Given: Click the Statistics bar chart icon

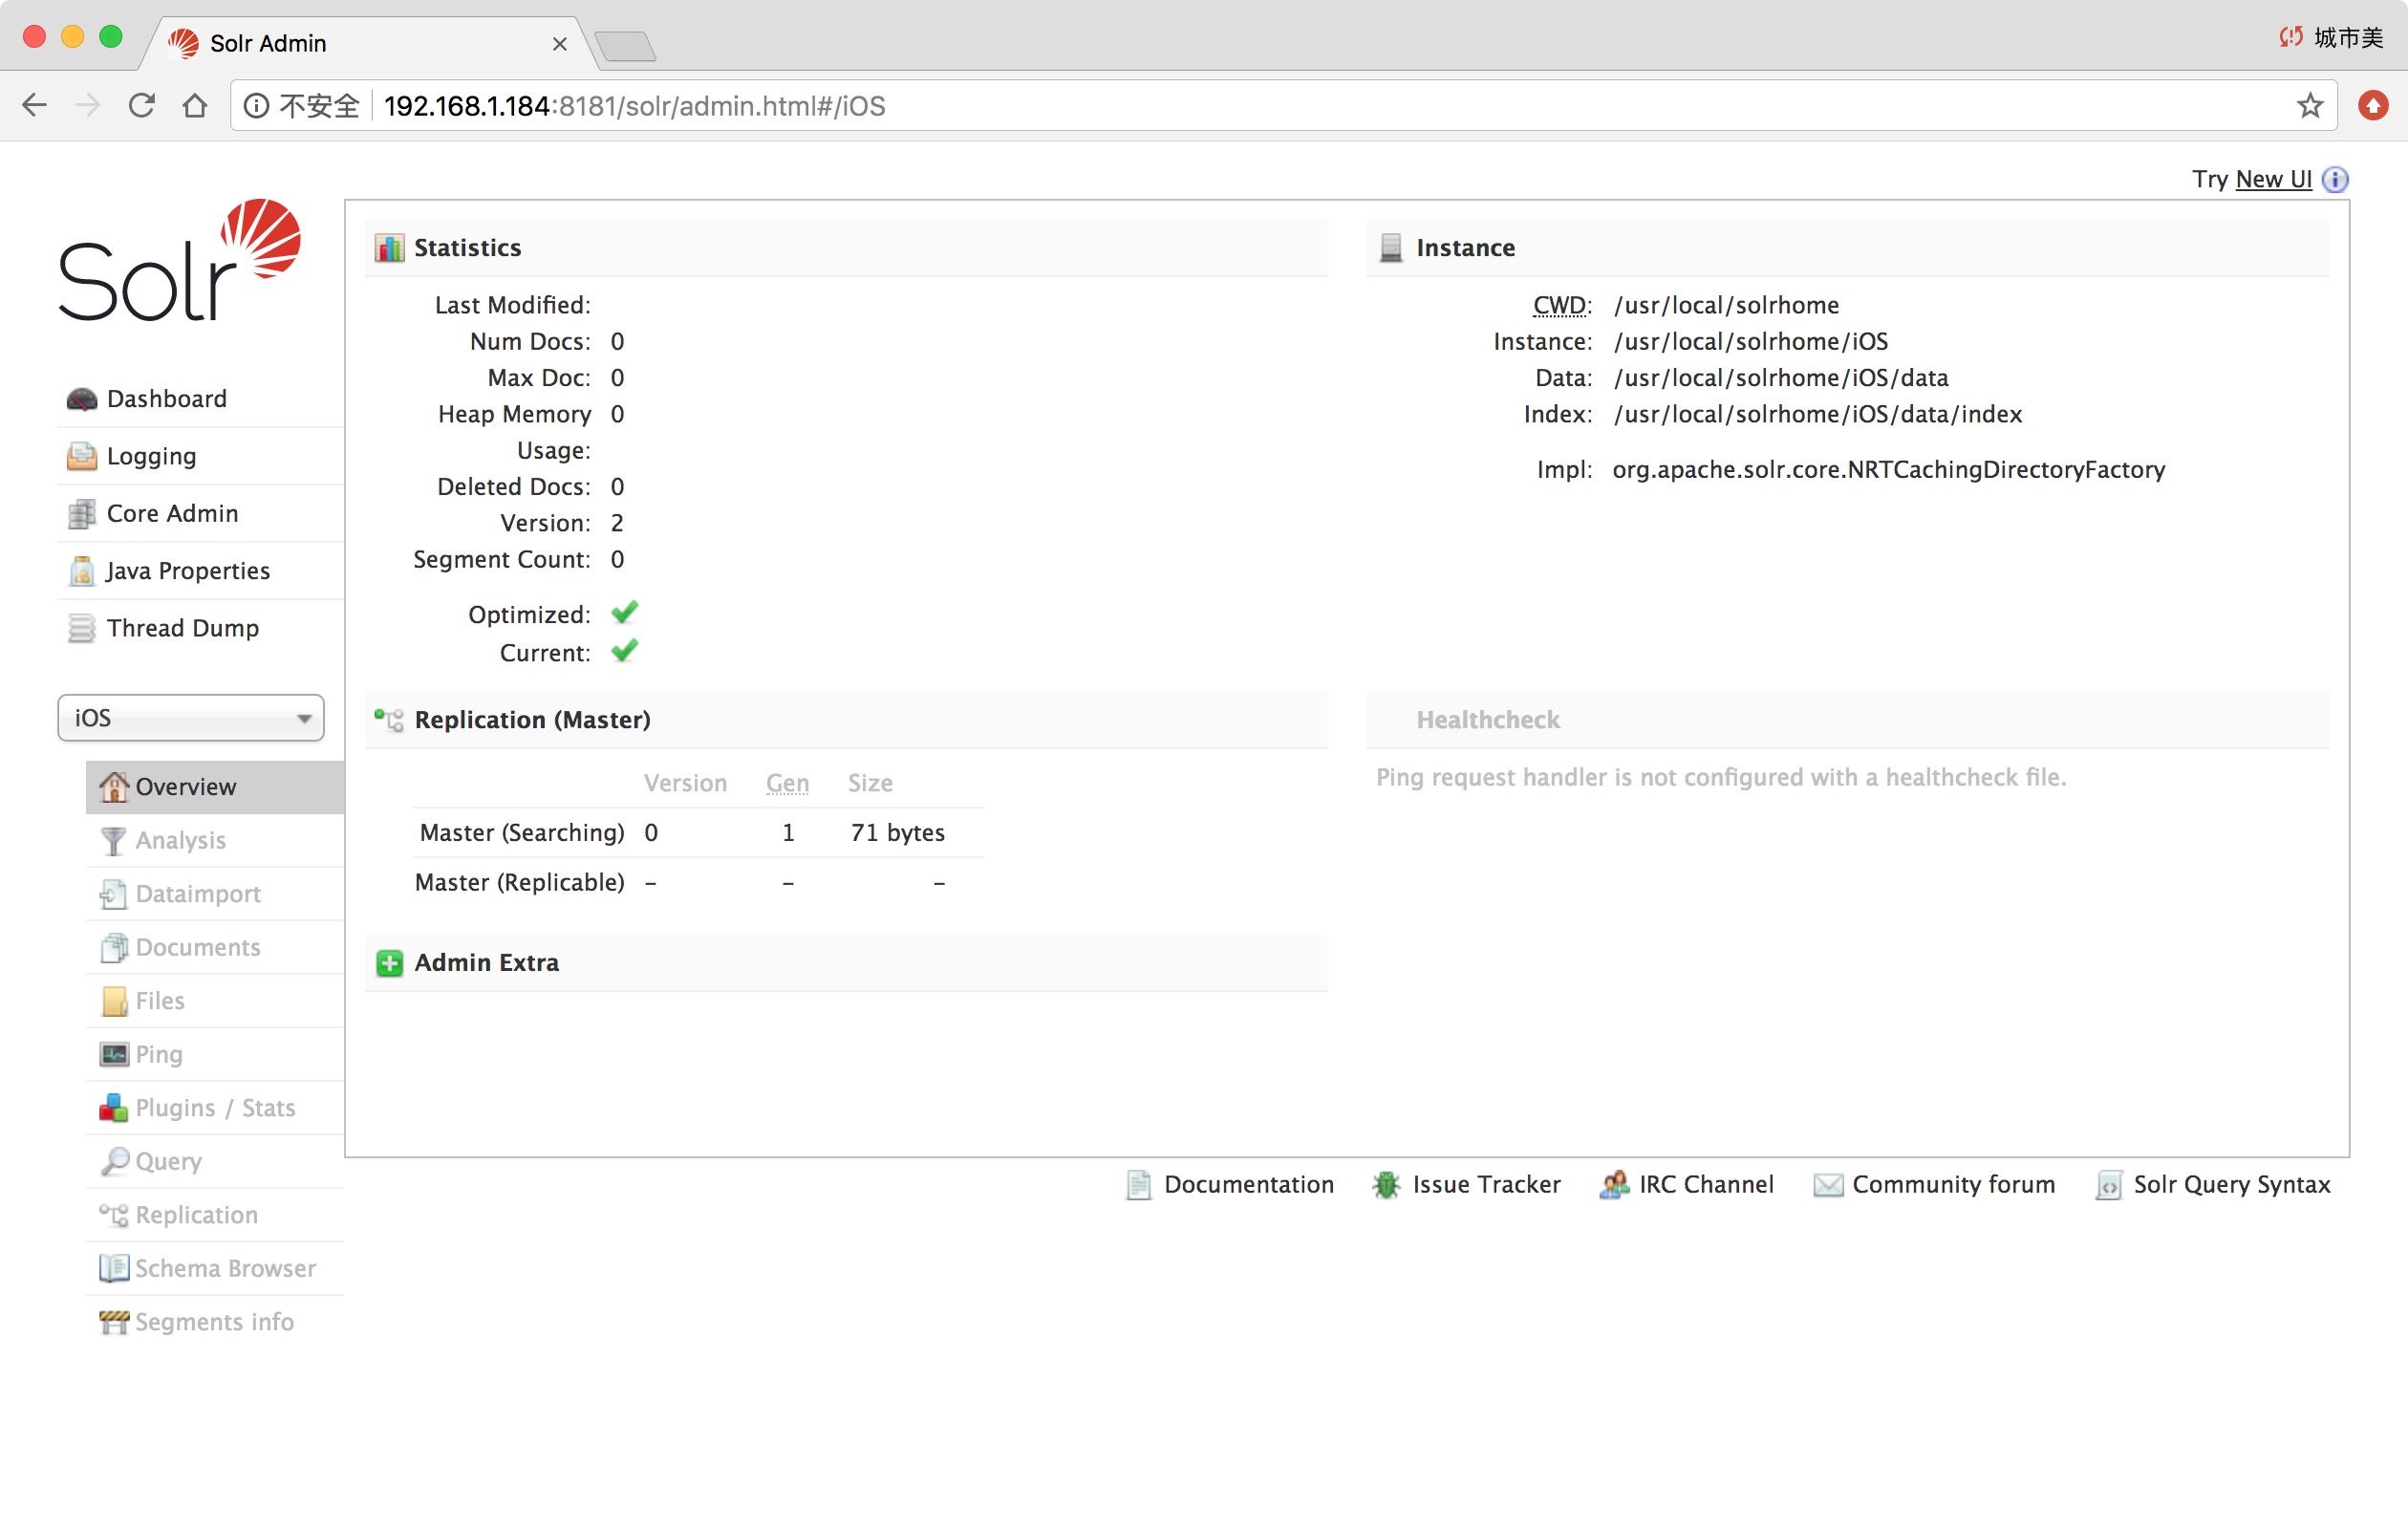Looking at the screenshot, I should coord(389,248).
